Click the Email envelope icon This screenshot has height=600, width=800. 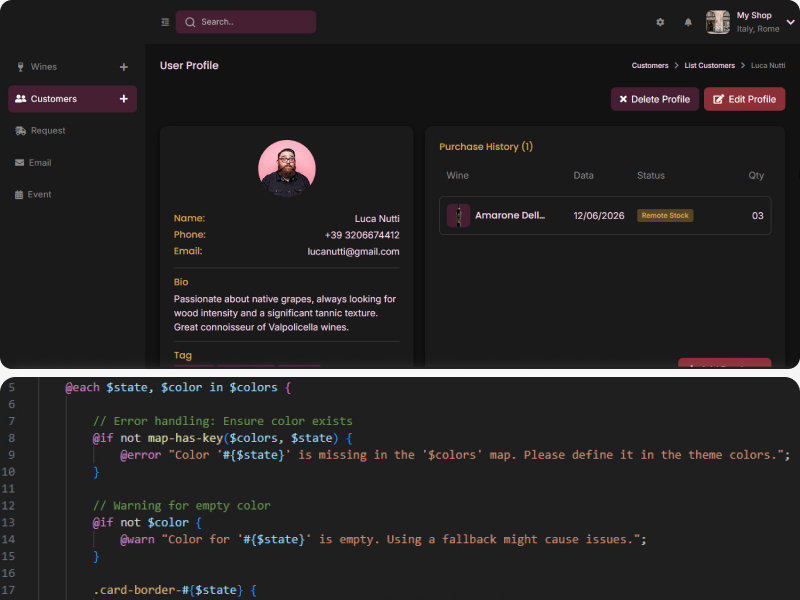(19, 162)
